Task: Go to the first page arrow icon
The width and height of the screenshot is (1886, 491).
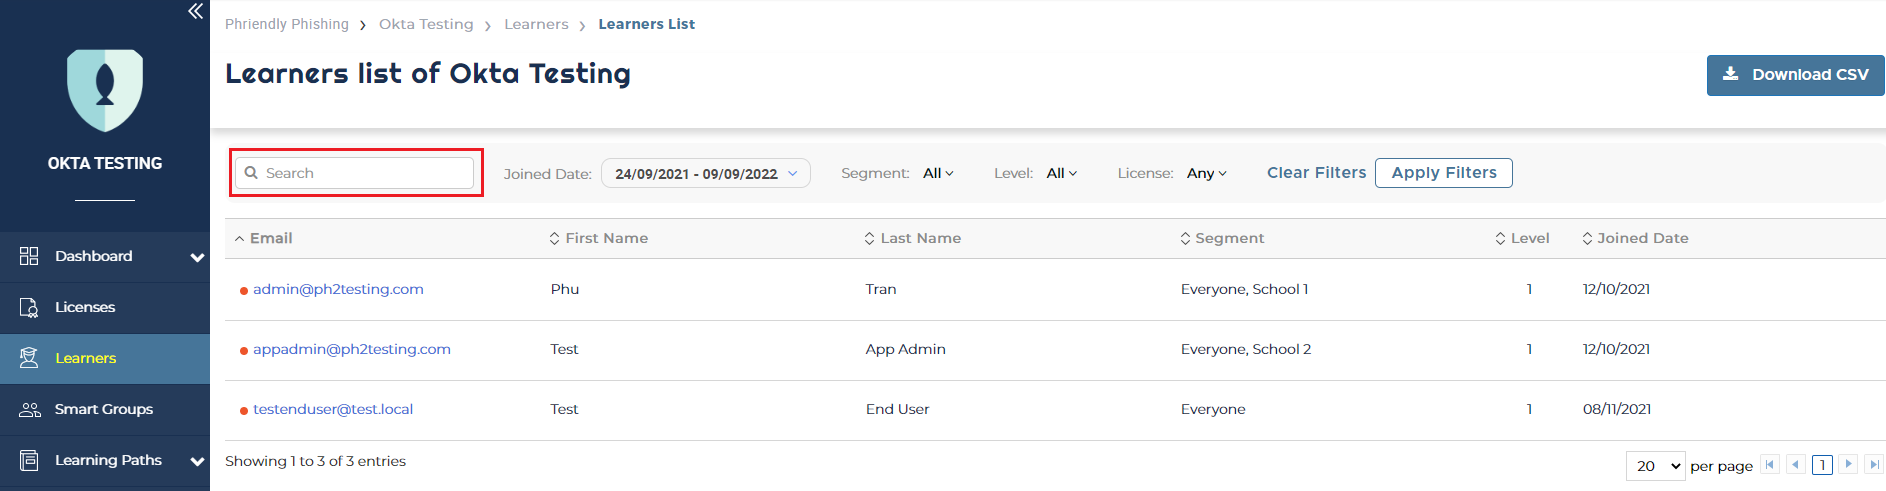Action: [x=1771, y=464]
